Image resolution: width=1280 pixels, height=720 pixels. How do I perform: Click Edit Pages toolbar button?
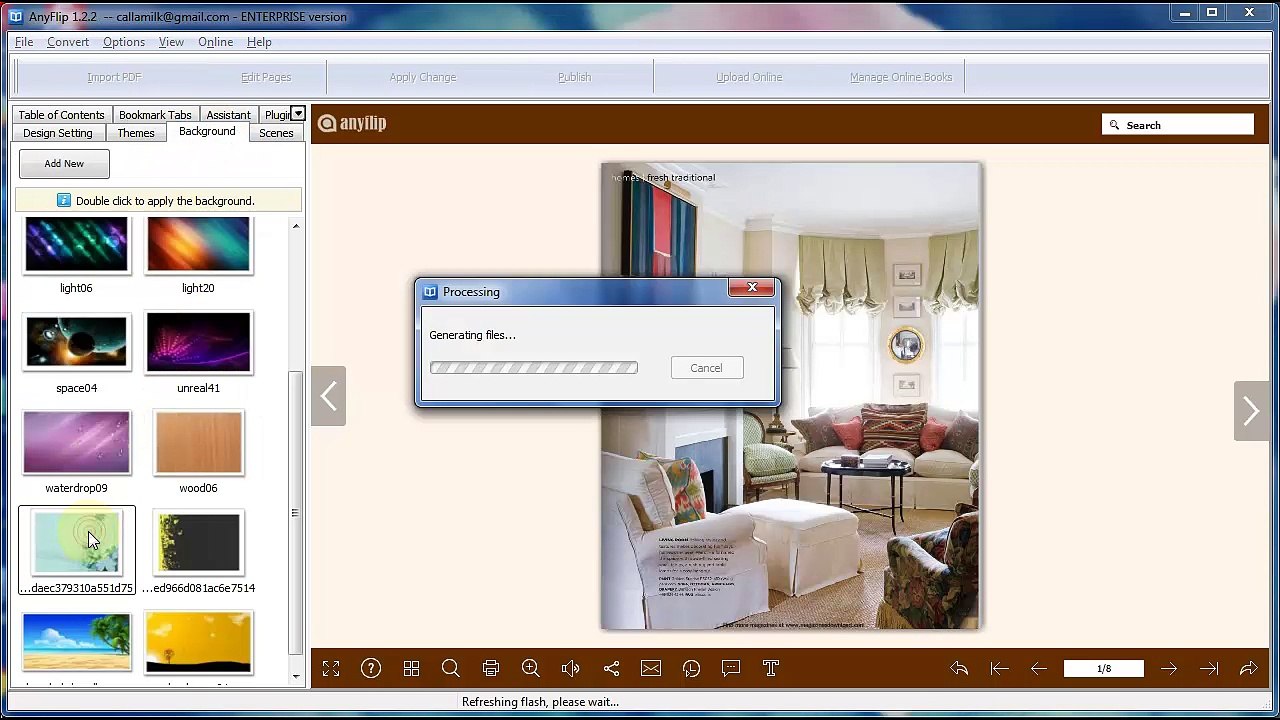266,77
